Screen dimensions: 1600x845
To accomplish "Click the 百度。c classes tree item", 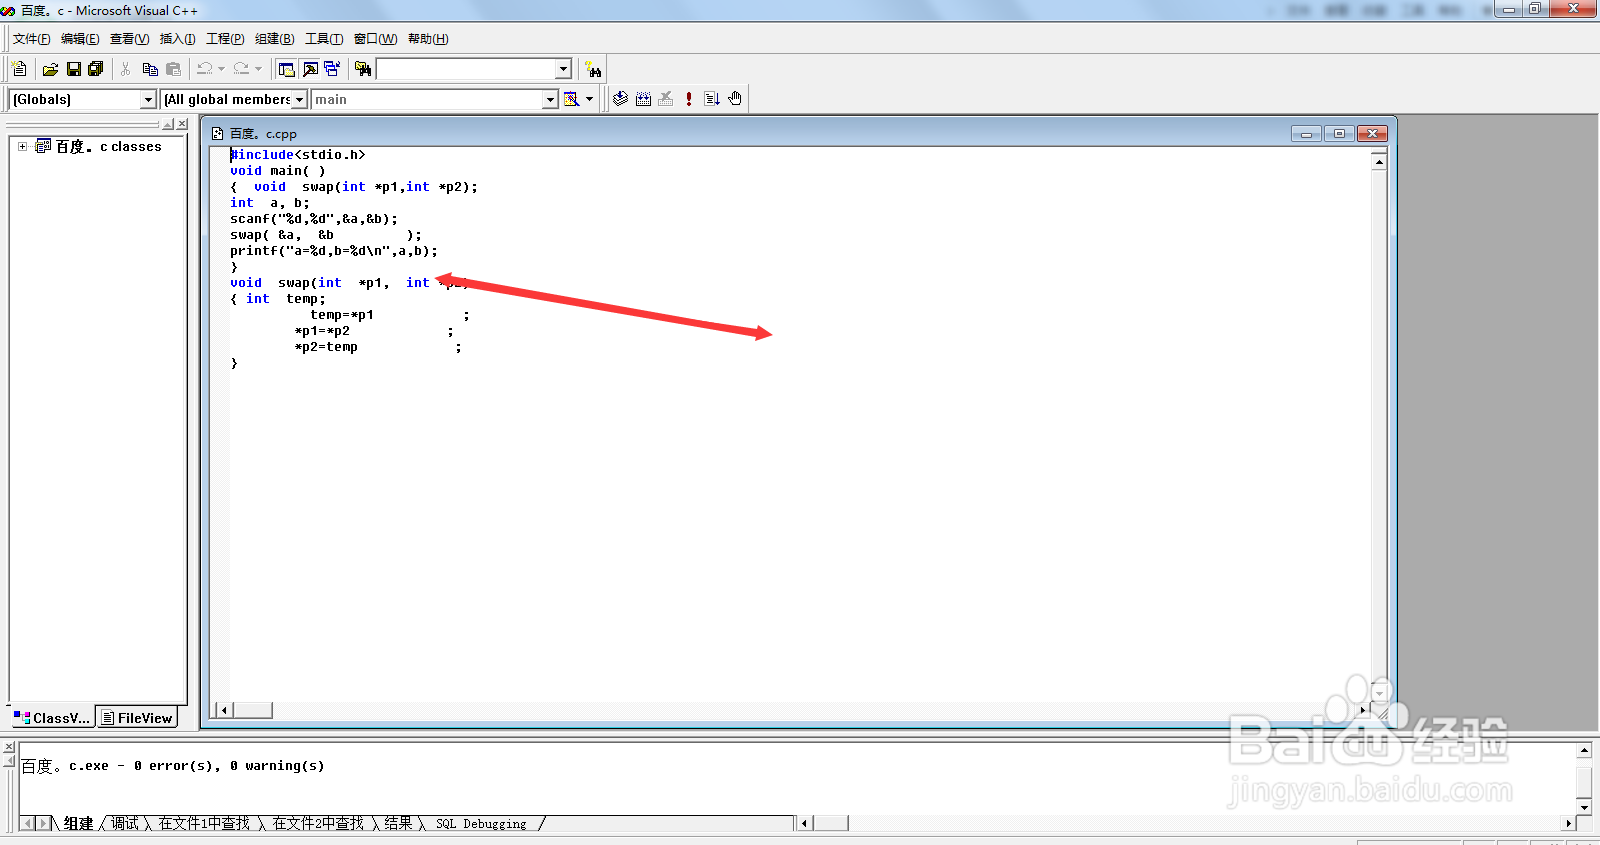I will [108, 146].
